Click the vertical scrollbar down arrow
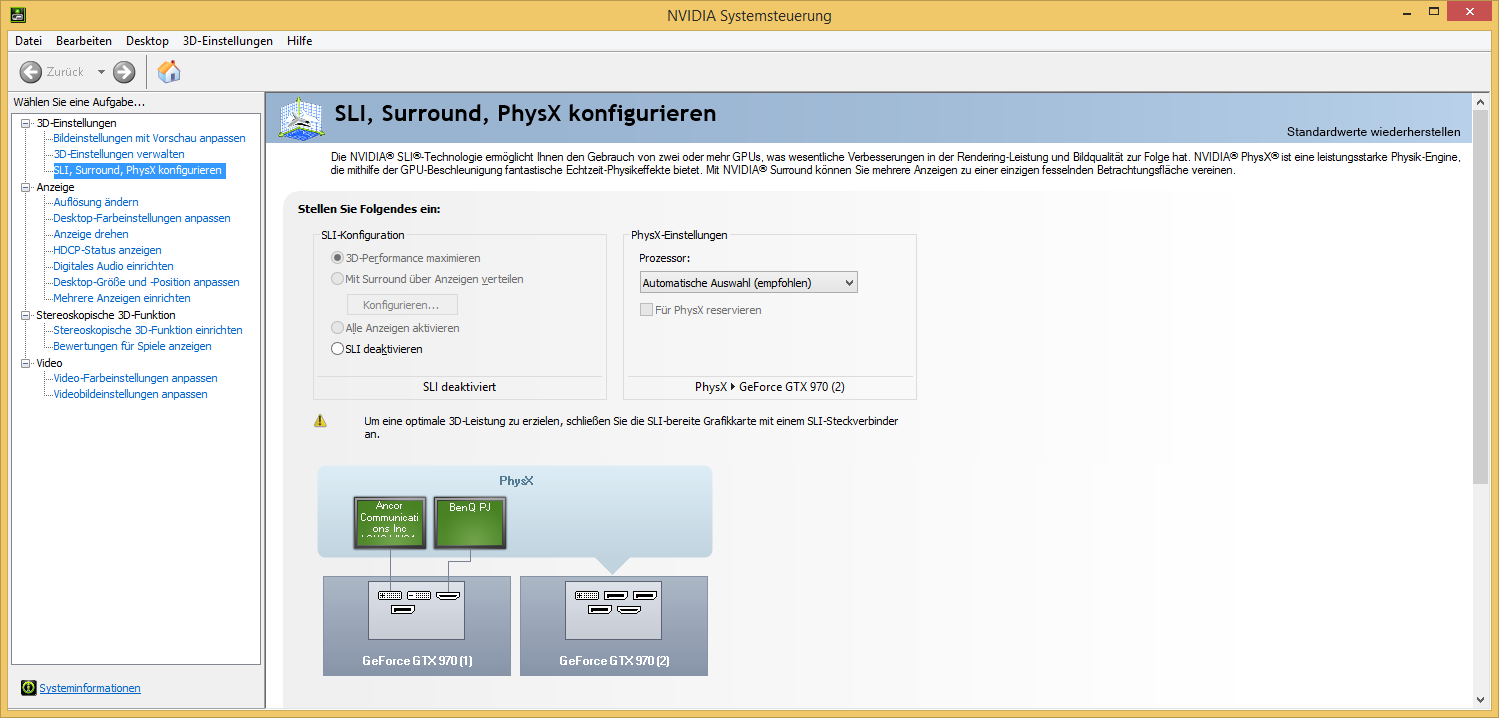 point(1481,699)
